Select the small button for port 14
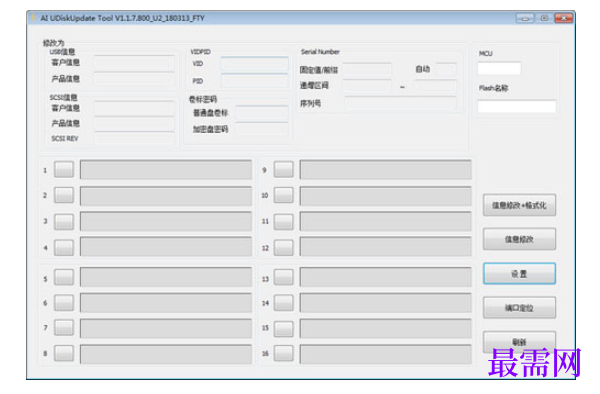This screenshot has height=394, width=600. 284,303
